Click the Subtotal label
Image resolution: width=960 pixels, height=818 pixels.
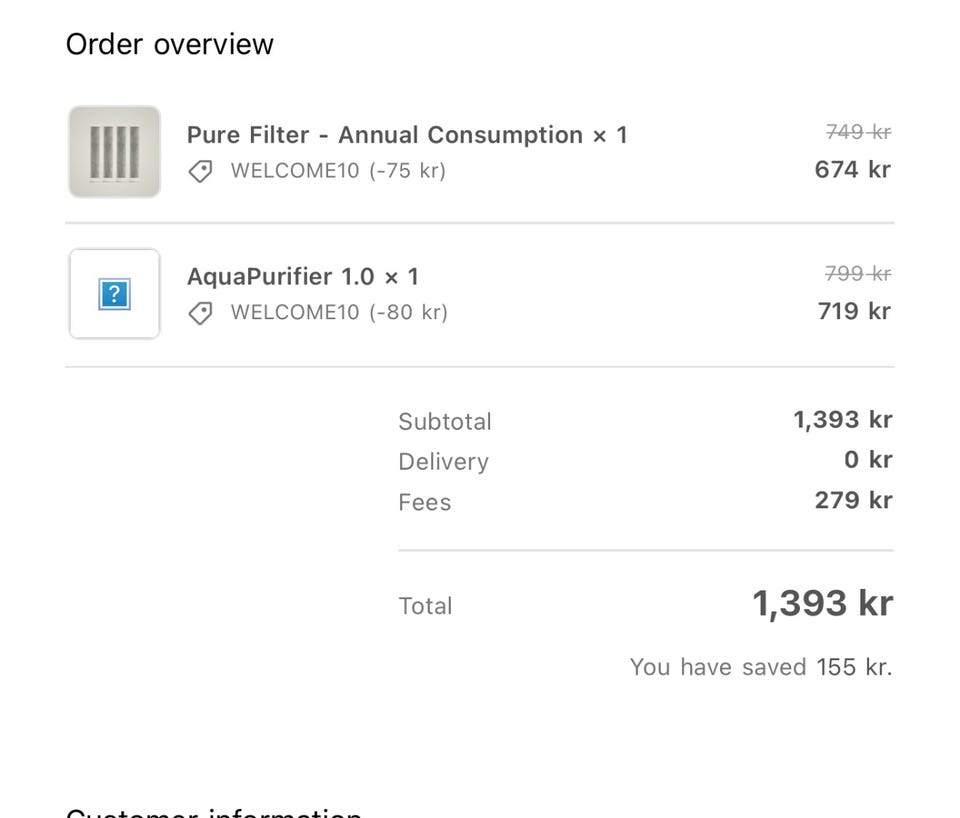coord(445,422)
